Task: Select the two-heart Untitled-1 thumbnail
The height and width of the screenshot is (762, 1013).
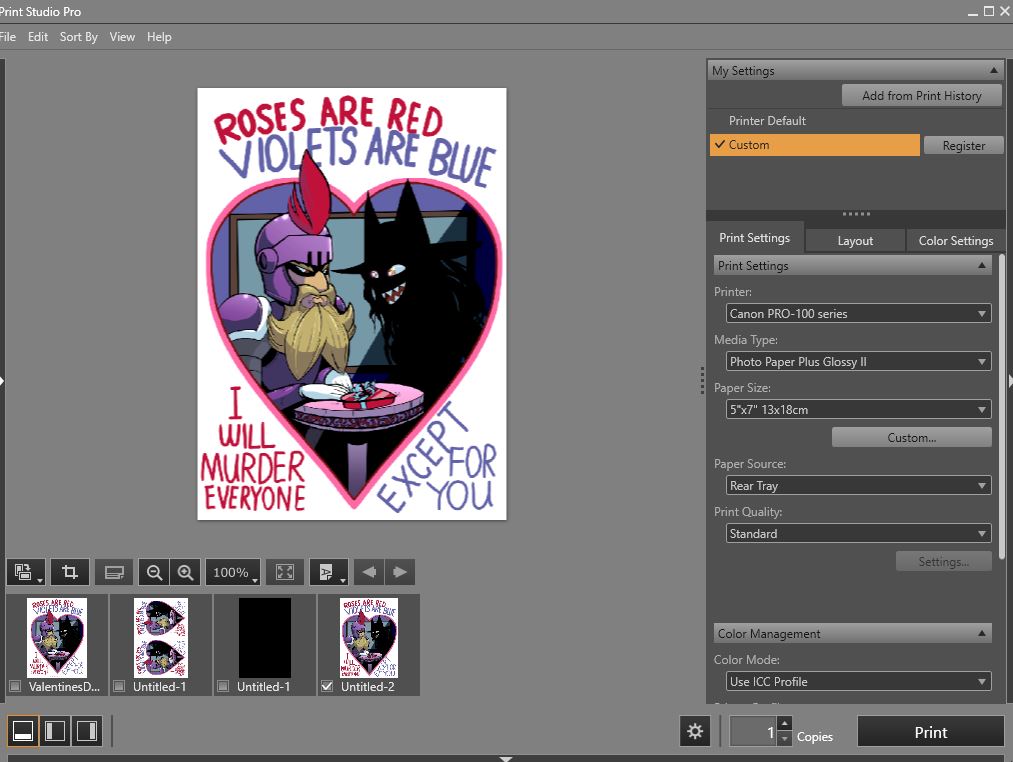Action: click(x=161, y=638)
